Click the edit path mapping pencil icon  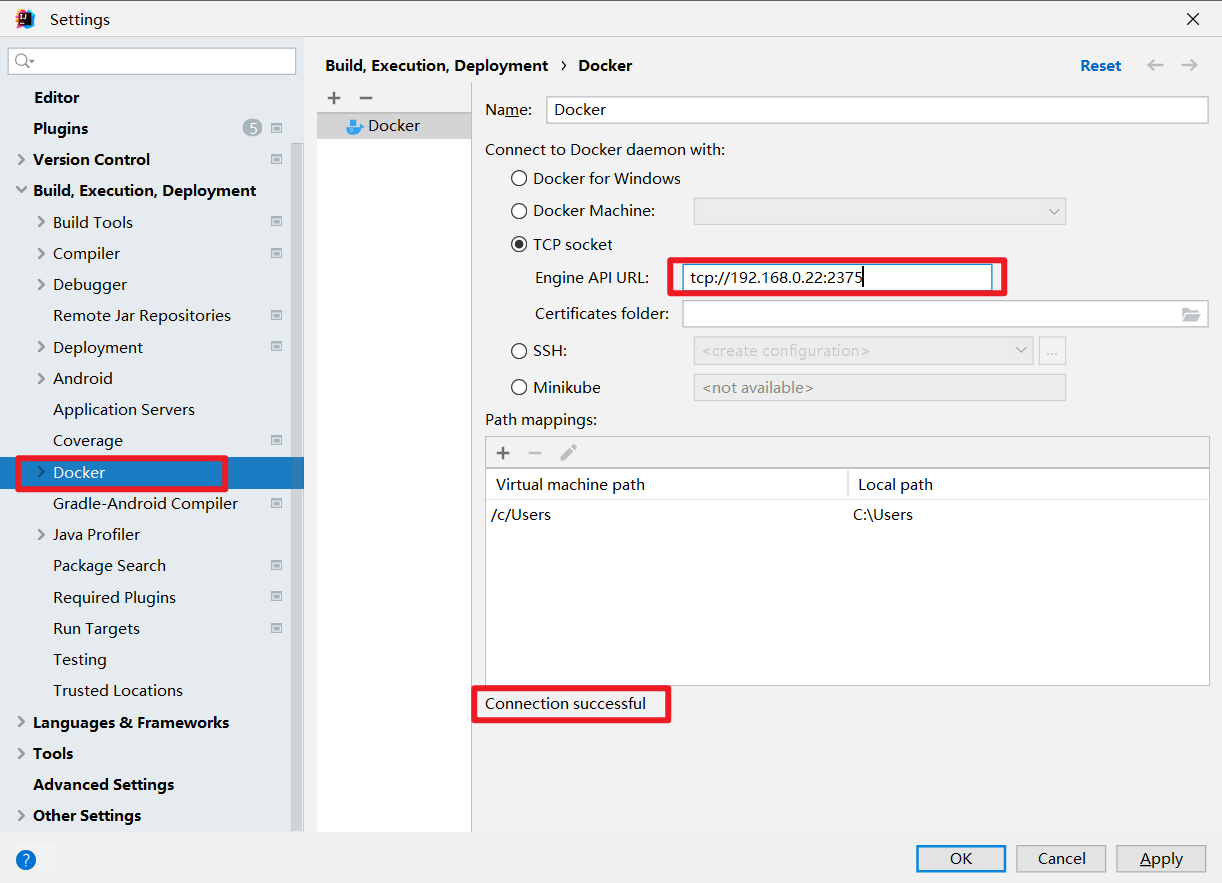pos(568,453)
